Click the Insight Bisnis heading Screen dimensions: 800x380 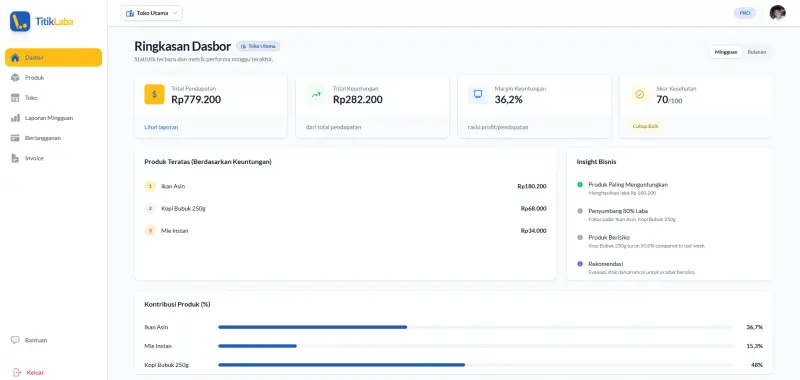(x=596, y=162)
